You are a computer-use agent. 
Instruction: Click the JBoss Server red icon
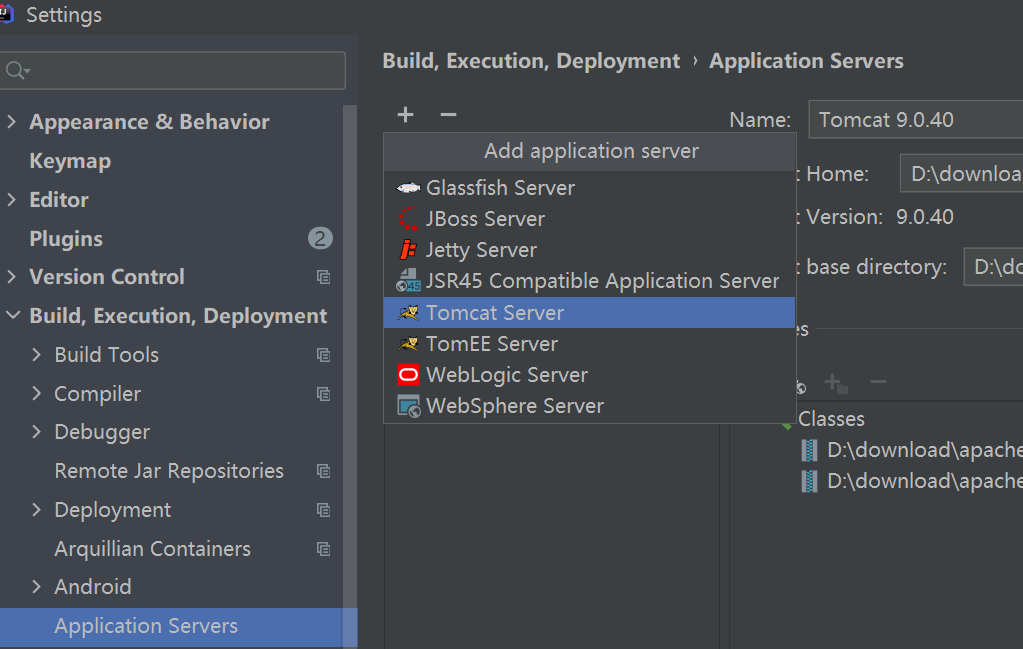coord(408,219)
